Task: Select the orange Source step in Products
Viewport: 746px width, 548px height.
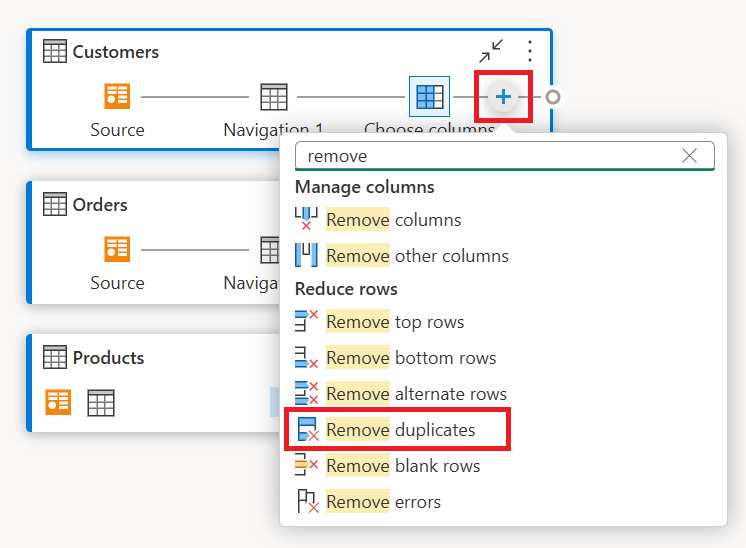Action: pos(58,402)
